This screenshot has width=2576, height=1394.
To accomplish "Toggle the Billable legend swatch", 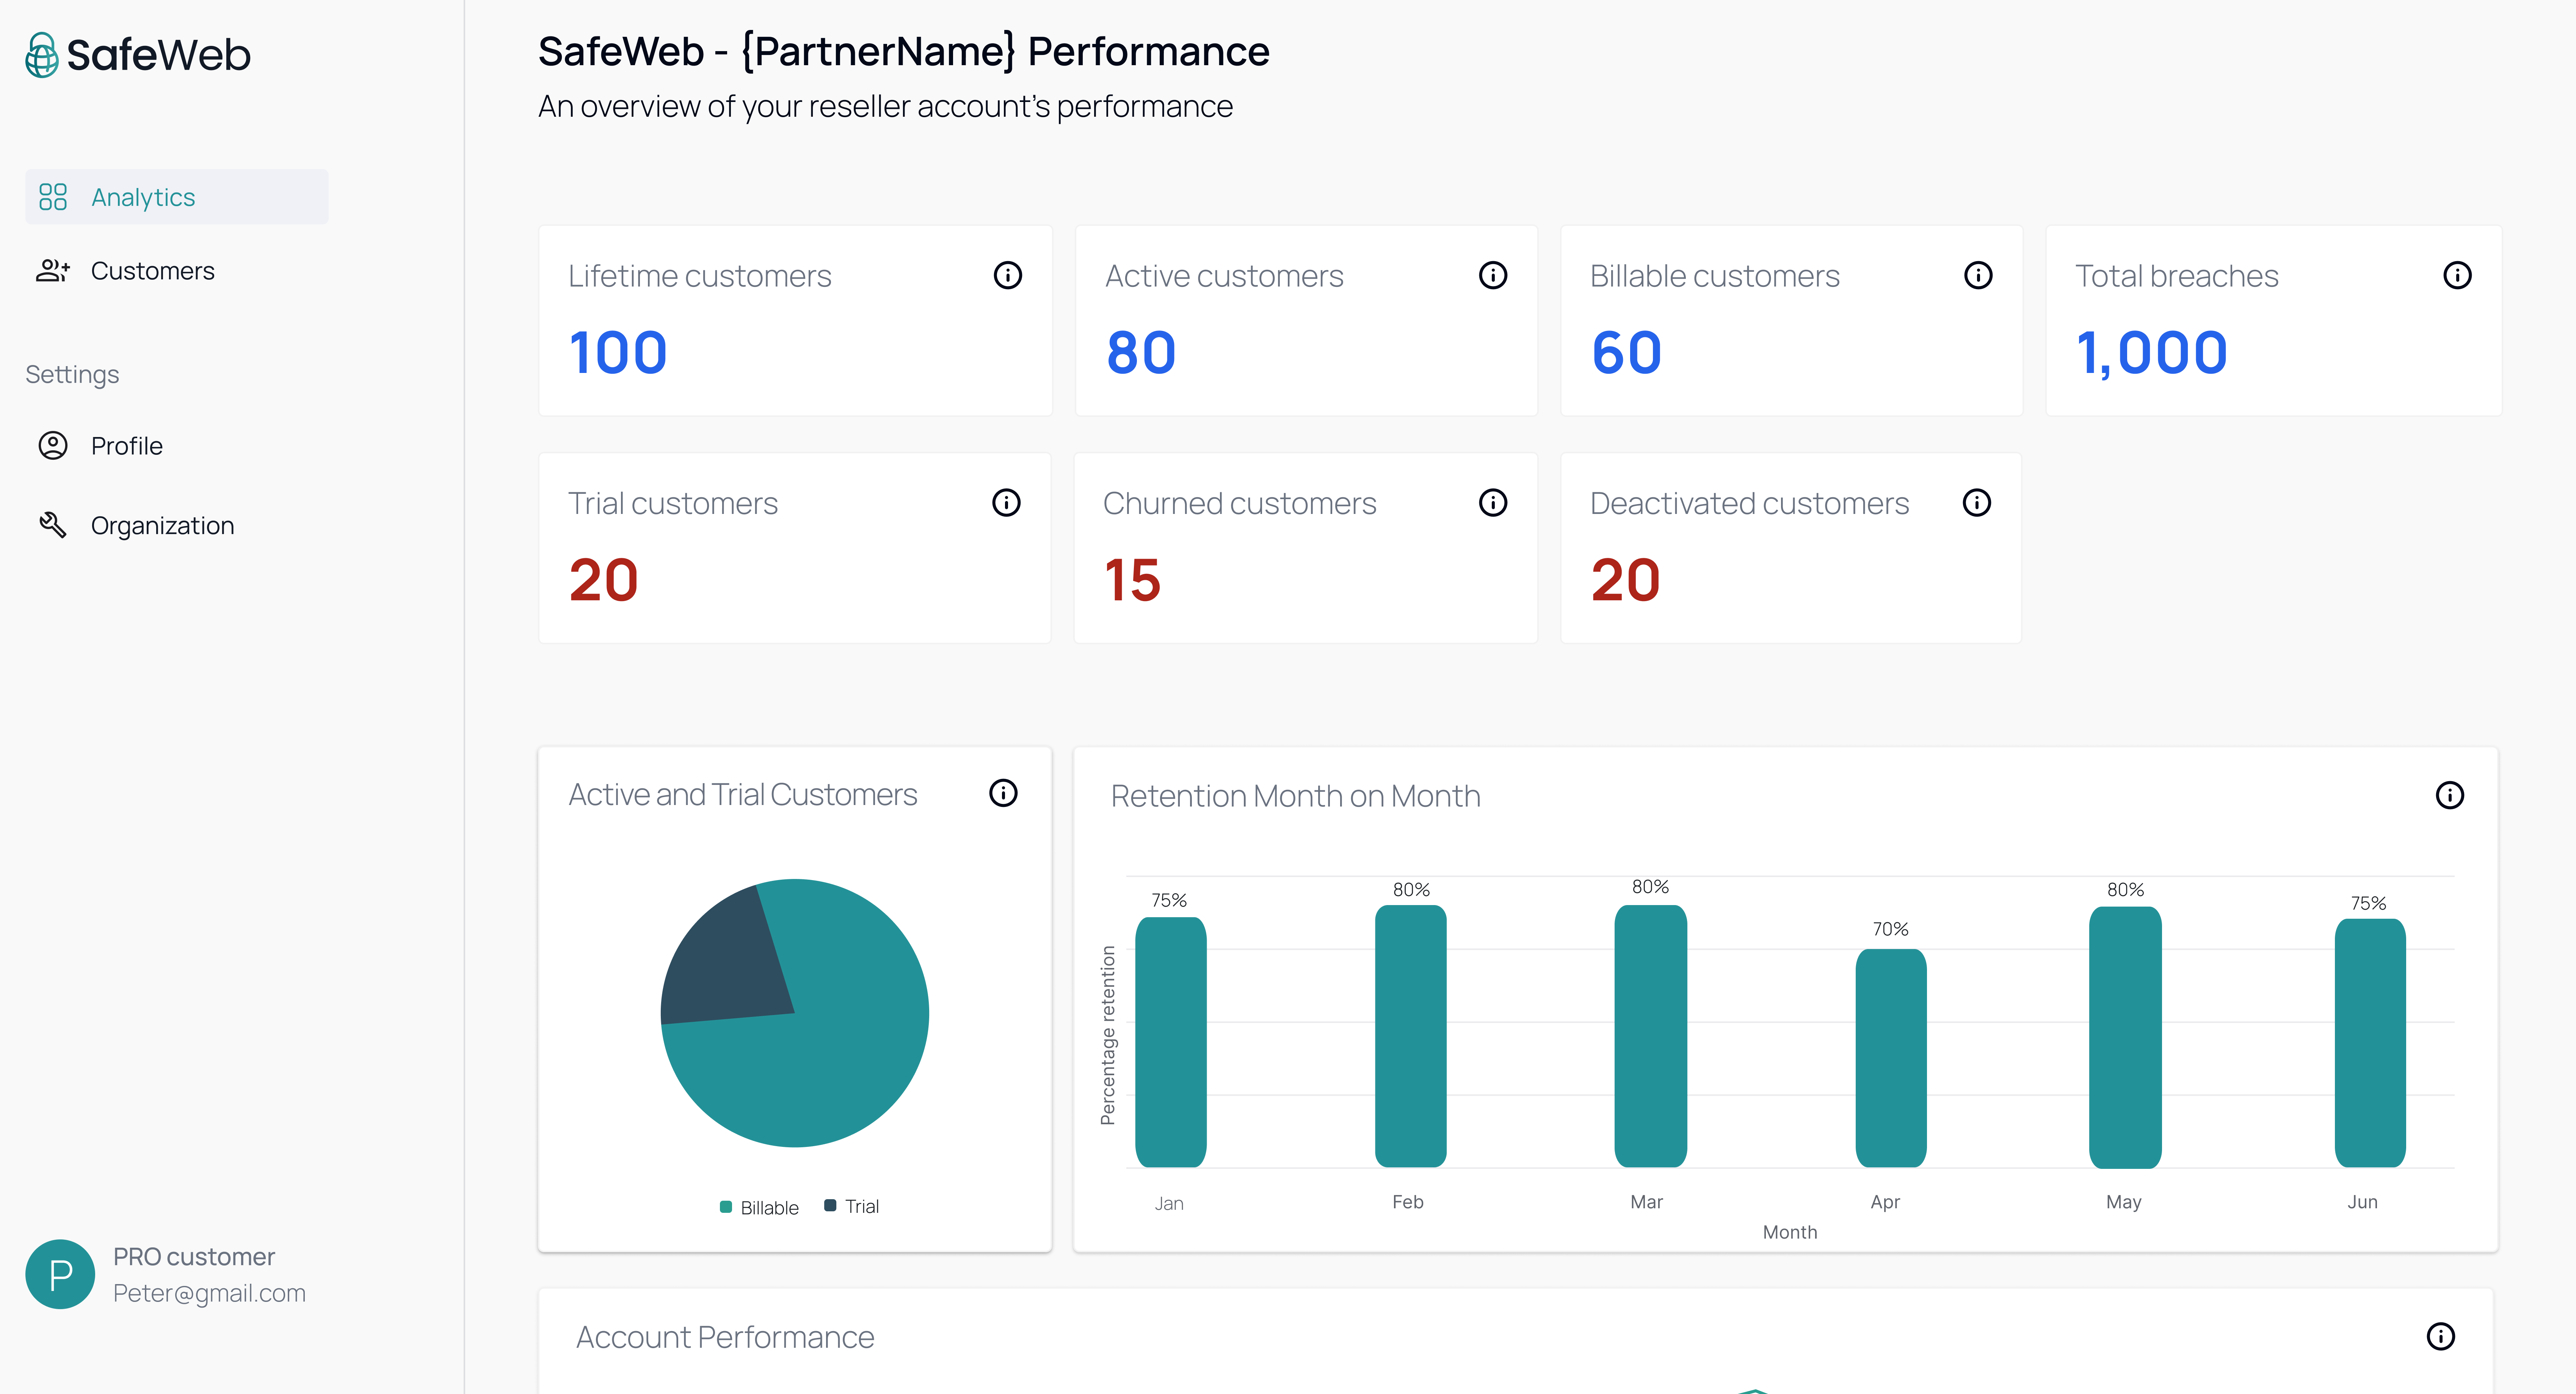I will point(726,1207).
